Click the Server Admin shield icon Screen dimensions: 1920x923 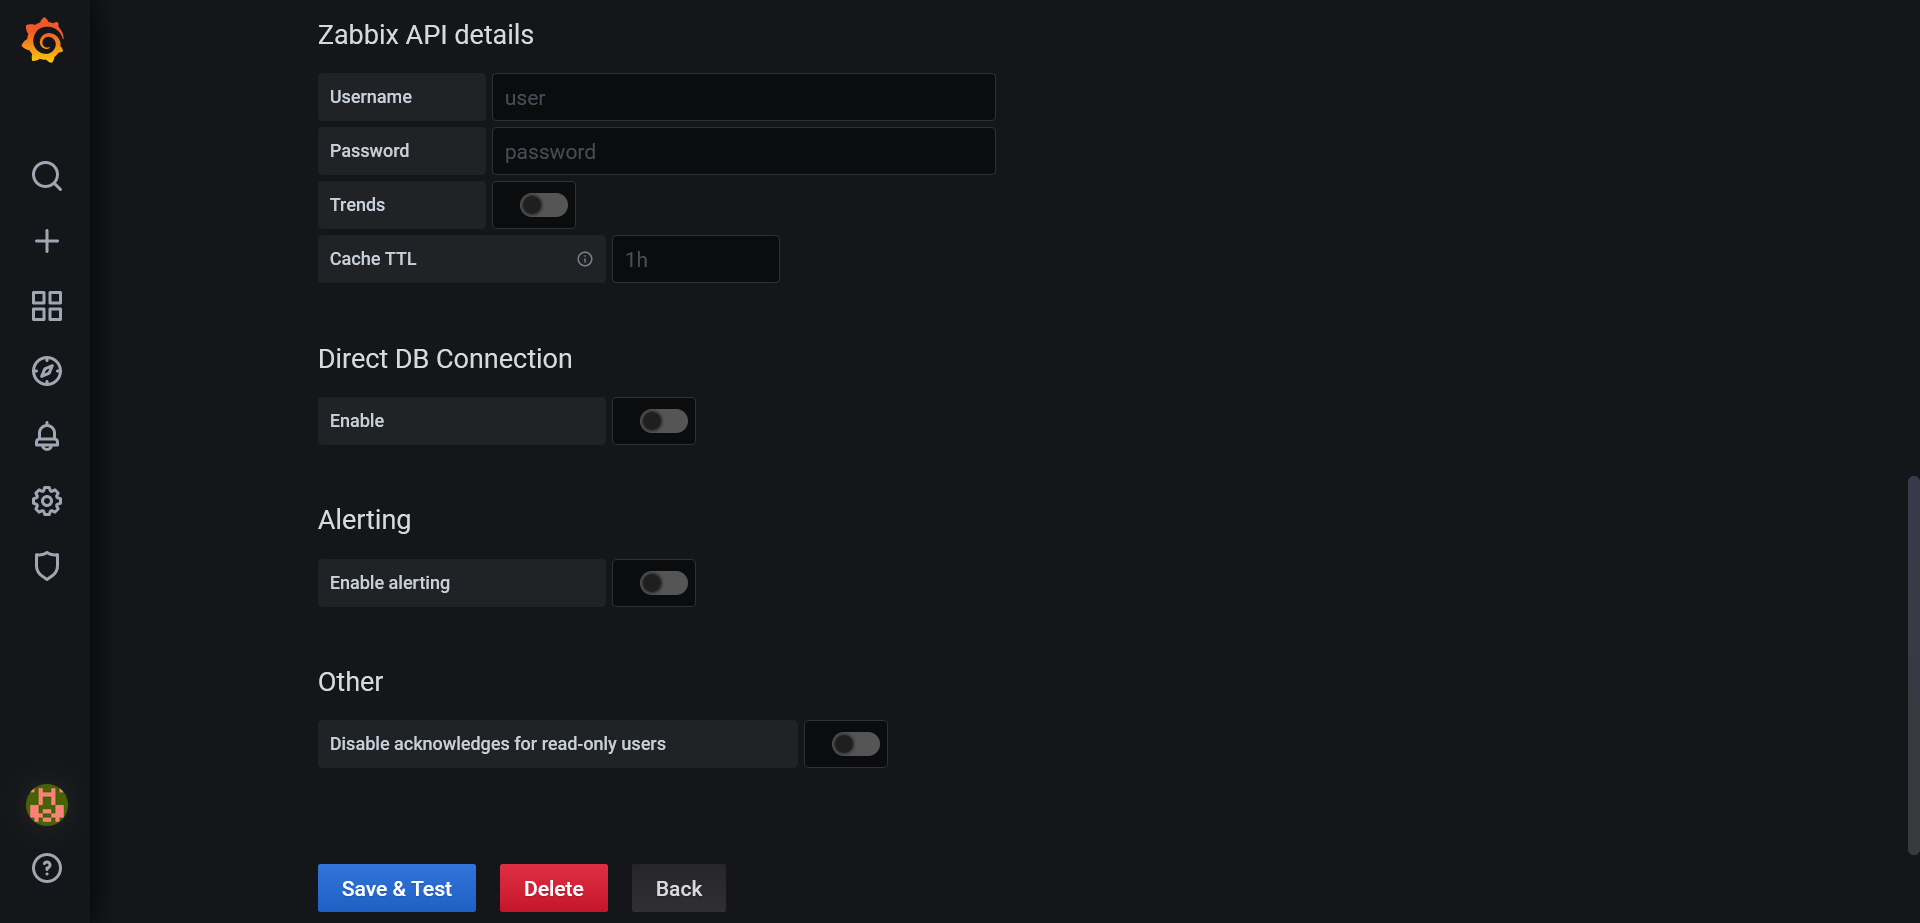[46, 566]
